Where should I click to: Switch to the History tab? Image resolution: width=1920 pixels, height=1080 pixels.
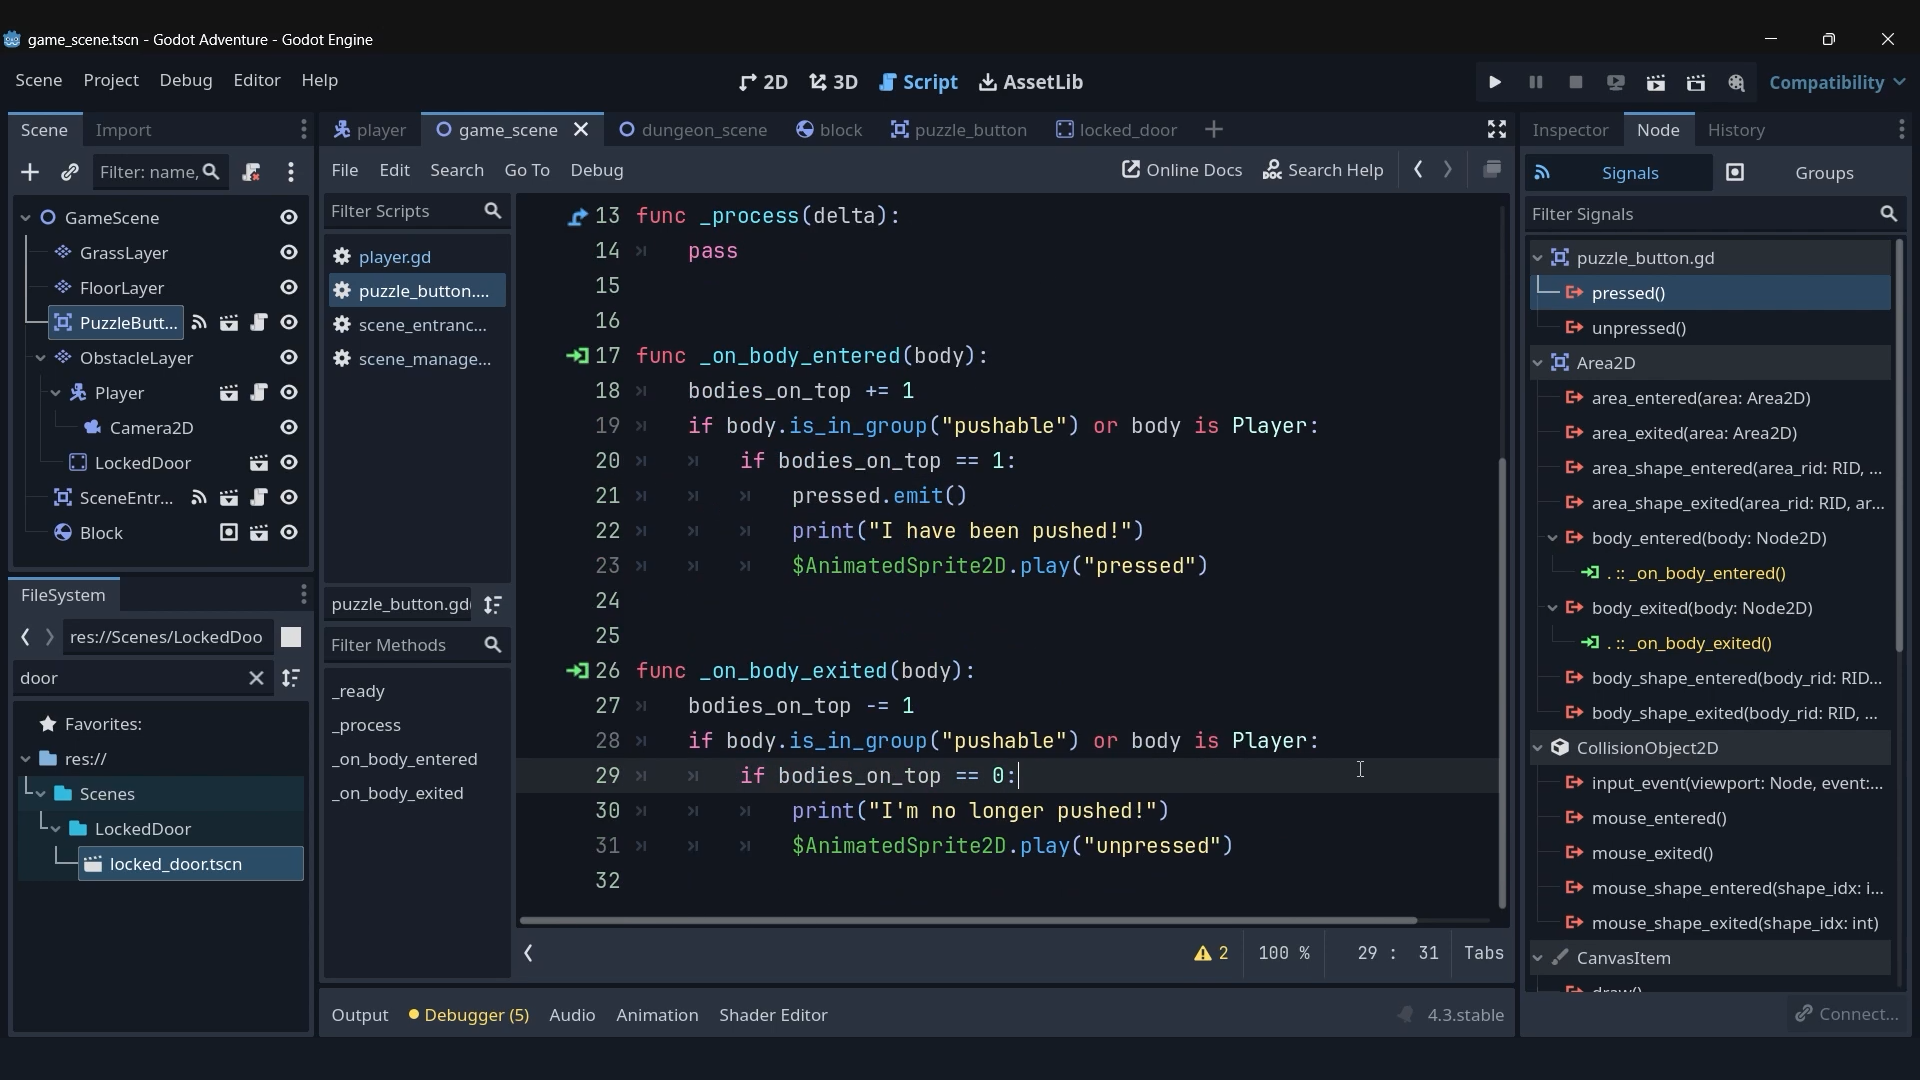[x=1736, y=129]
